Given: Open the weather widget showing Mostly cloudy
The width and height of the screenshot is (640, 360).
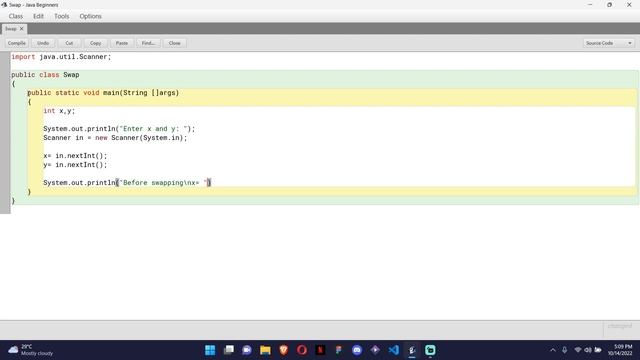Looking at the screenshot, I should pyautogui.click(x=31, y=350).
